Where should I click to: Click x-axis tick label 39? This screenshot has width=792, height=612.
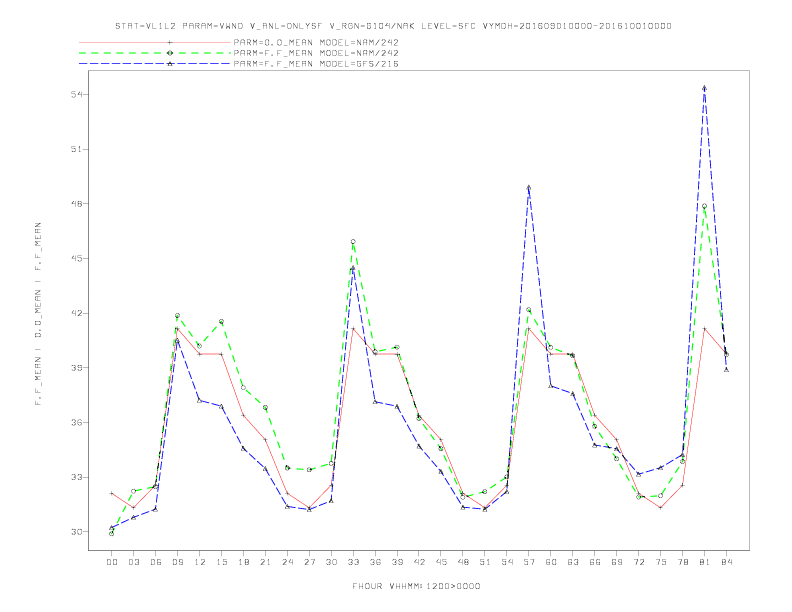(x=397, y=562)
